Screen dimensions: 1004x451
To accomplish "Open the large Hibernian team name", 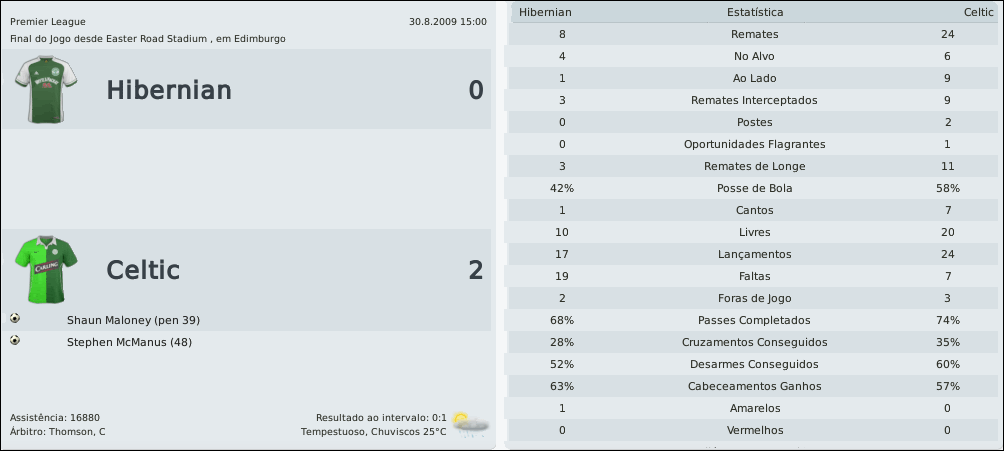I will click(x=168, y=91).
